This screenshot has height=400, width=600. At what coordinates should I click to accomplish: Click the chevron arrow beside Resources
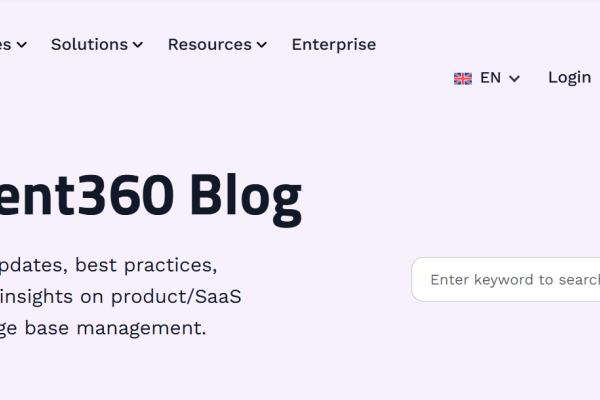click(261, 45)
